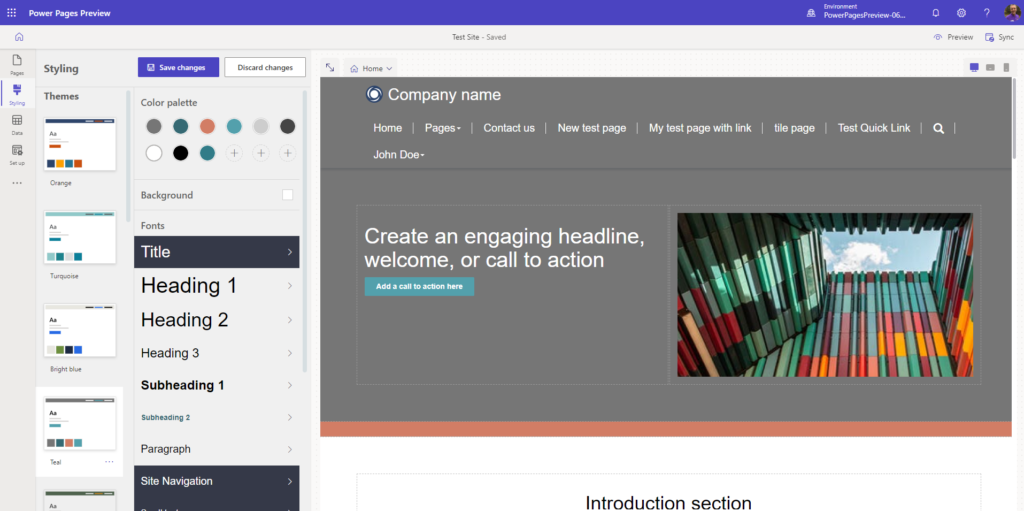The image size is (1024, 511).
Task: Switch to desktop viewport icon
Action: [974, 67]
